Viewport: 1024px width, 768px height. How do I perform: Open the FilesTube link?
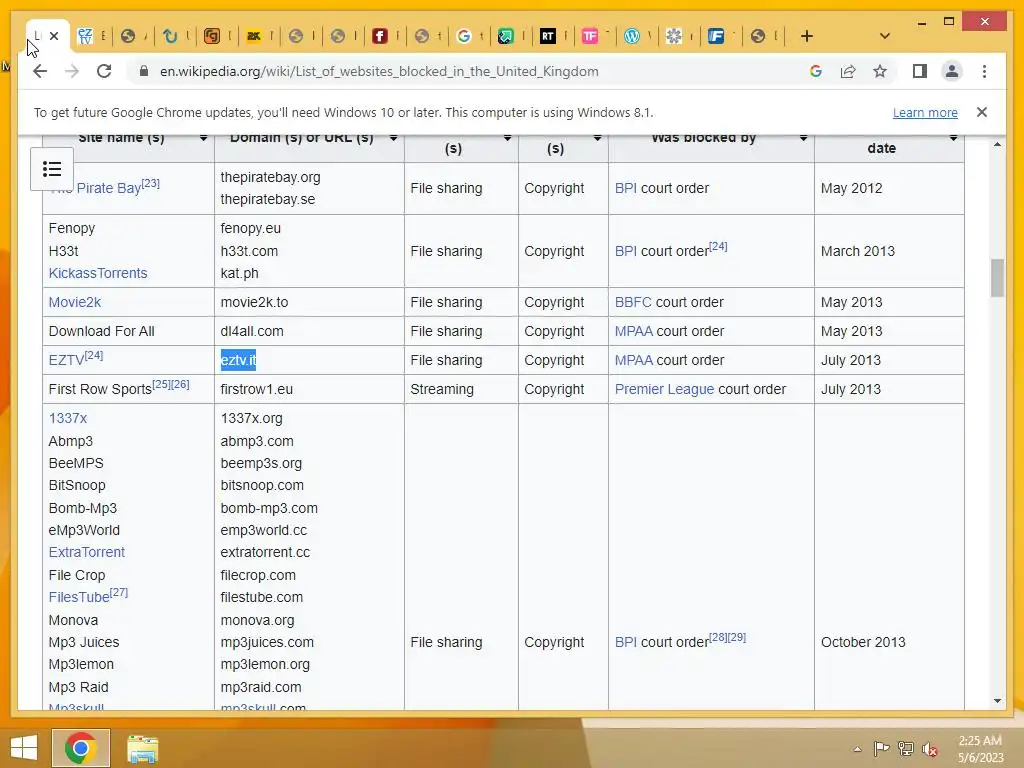click(79, 597)
